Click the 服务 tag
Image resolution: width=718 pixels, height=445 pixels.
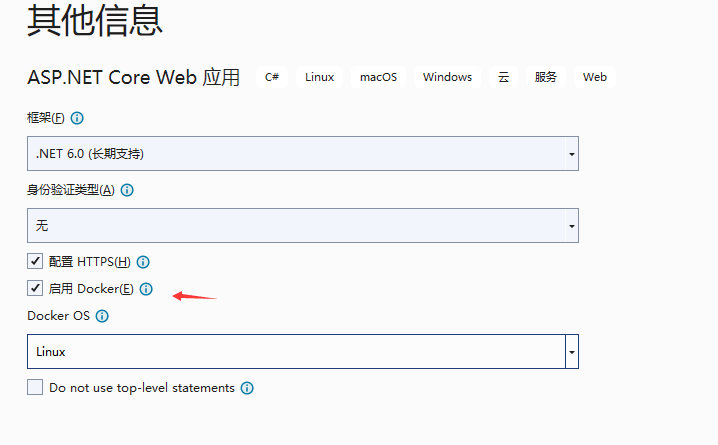(545, 77)
